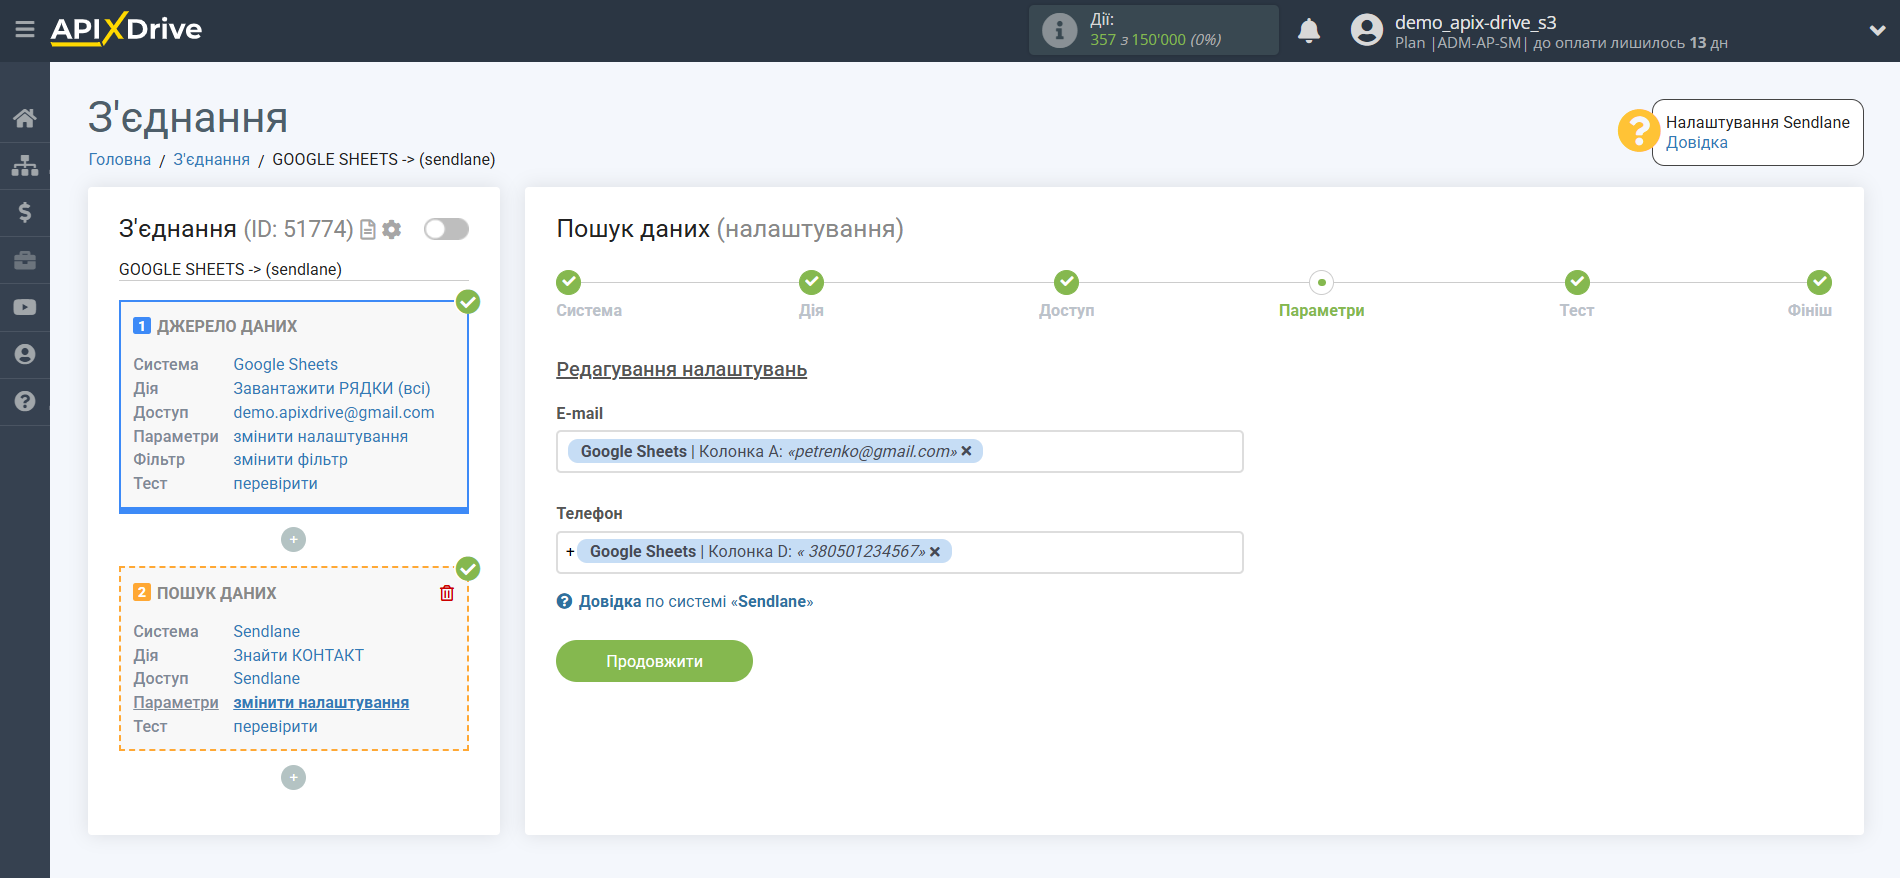Go to the Тест step
The image size is (1900, 878).
pyautogui.click(x=1577, y=283)
